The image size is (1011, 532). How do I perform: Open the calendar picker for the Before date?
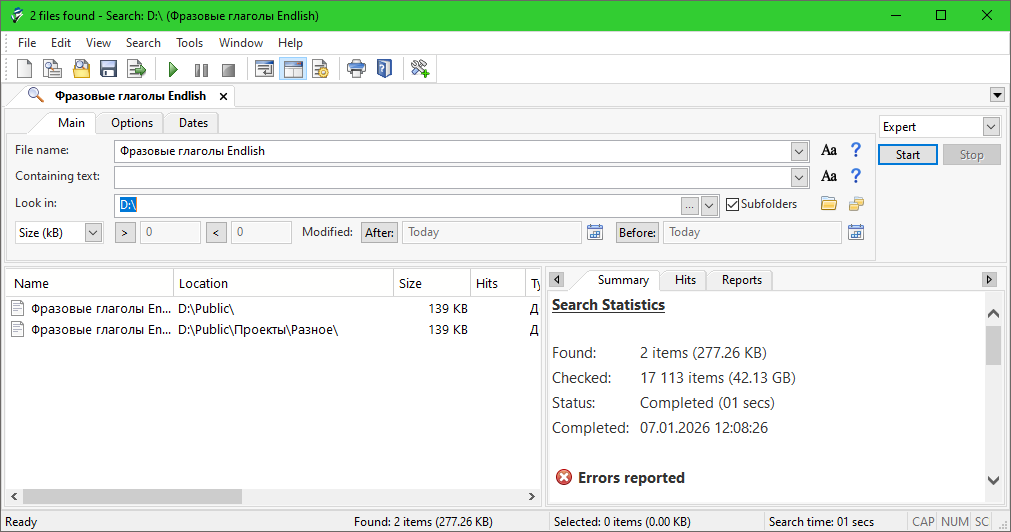(855, 232)
